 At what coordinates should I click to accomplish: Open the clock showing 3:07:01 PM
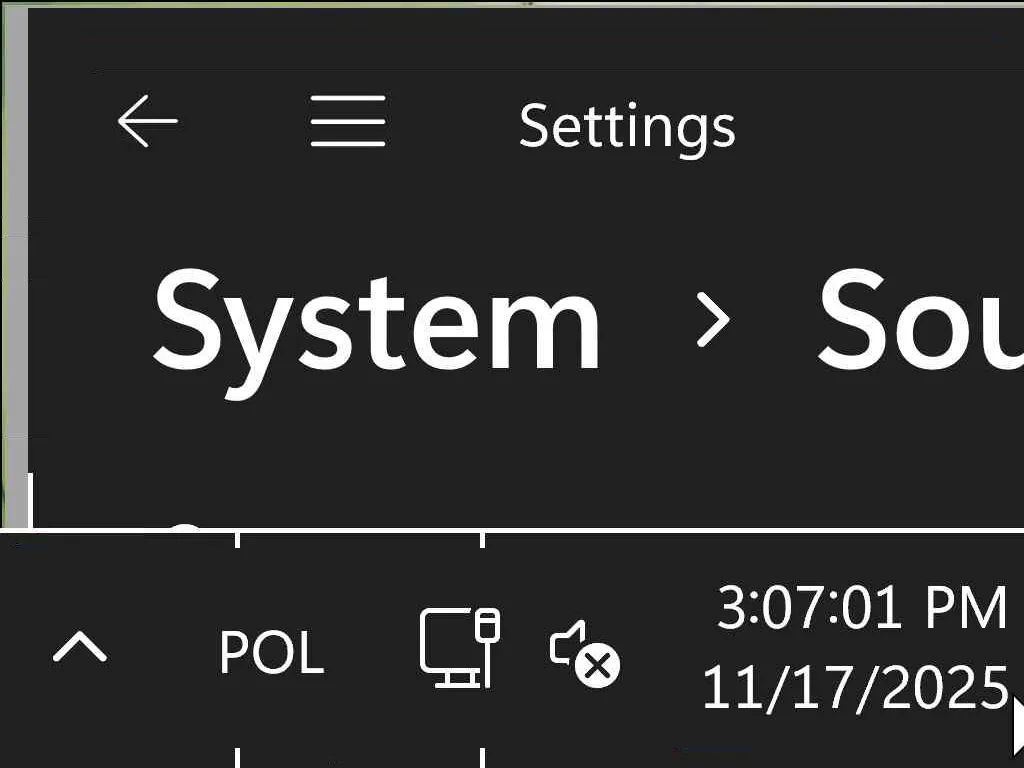[x=861, y=608]
